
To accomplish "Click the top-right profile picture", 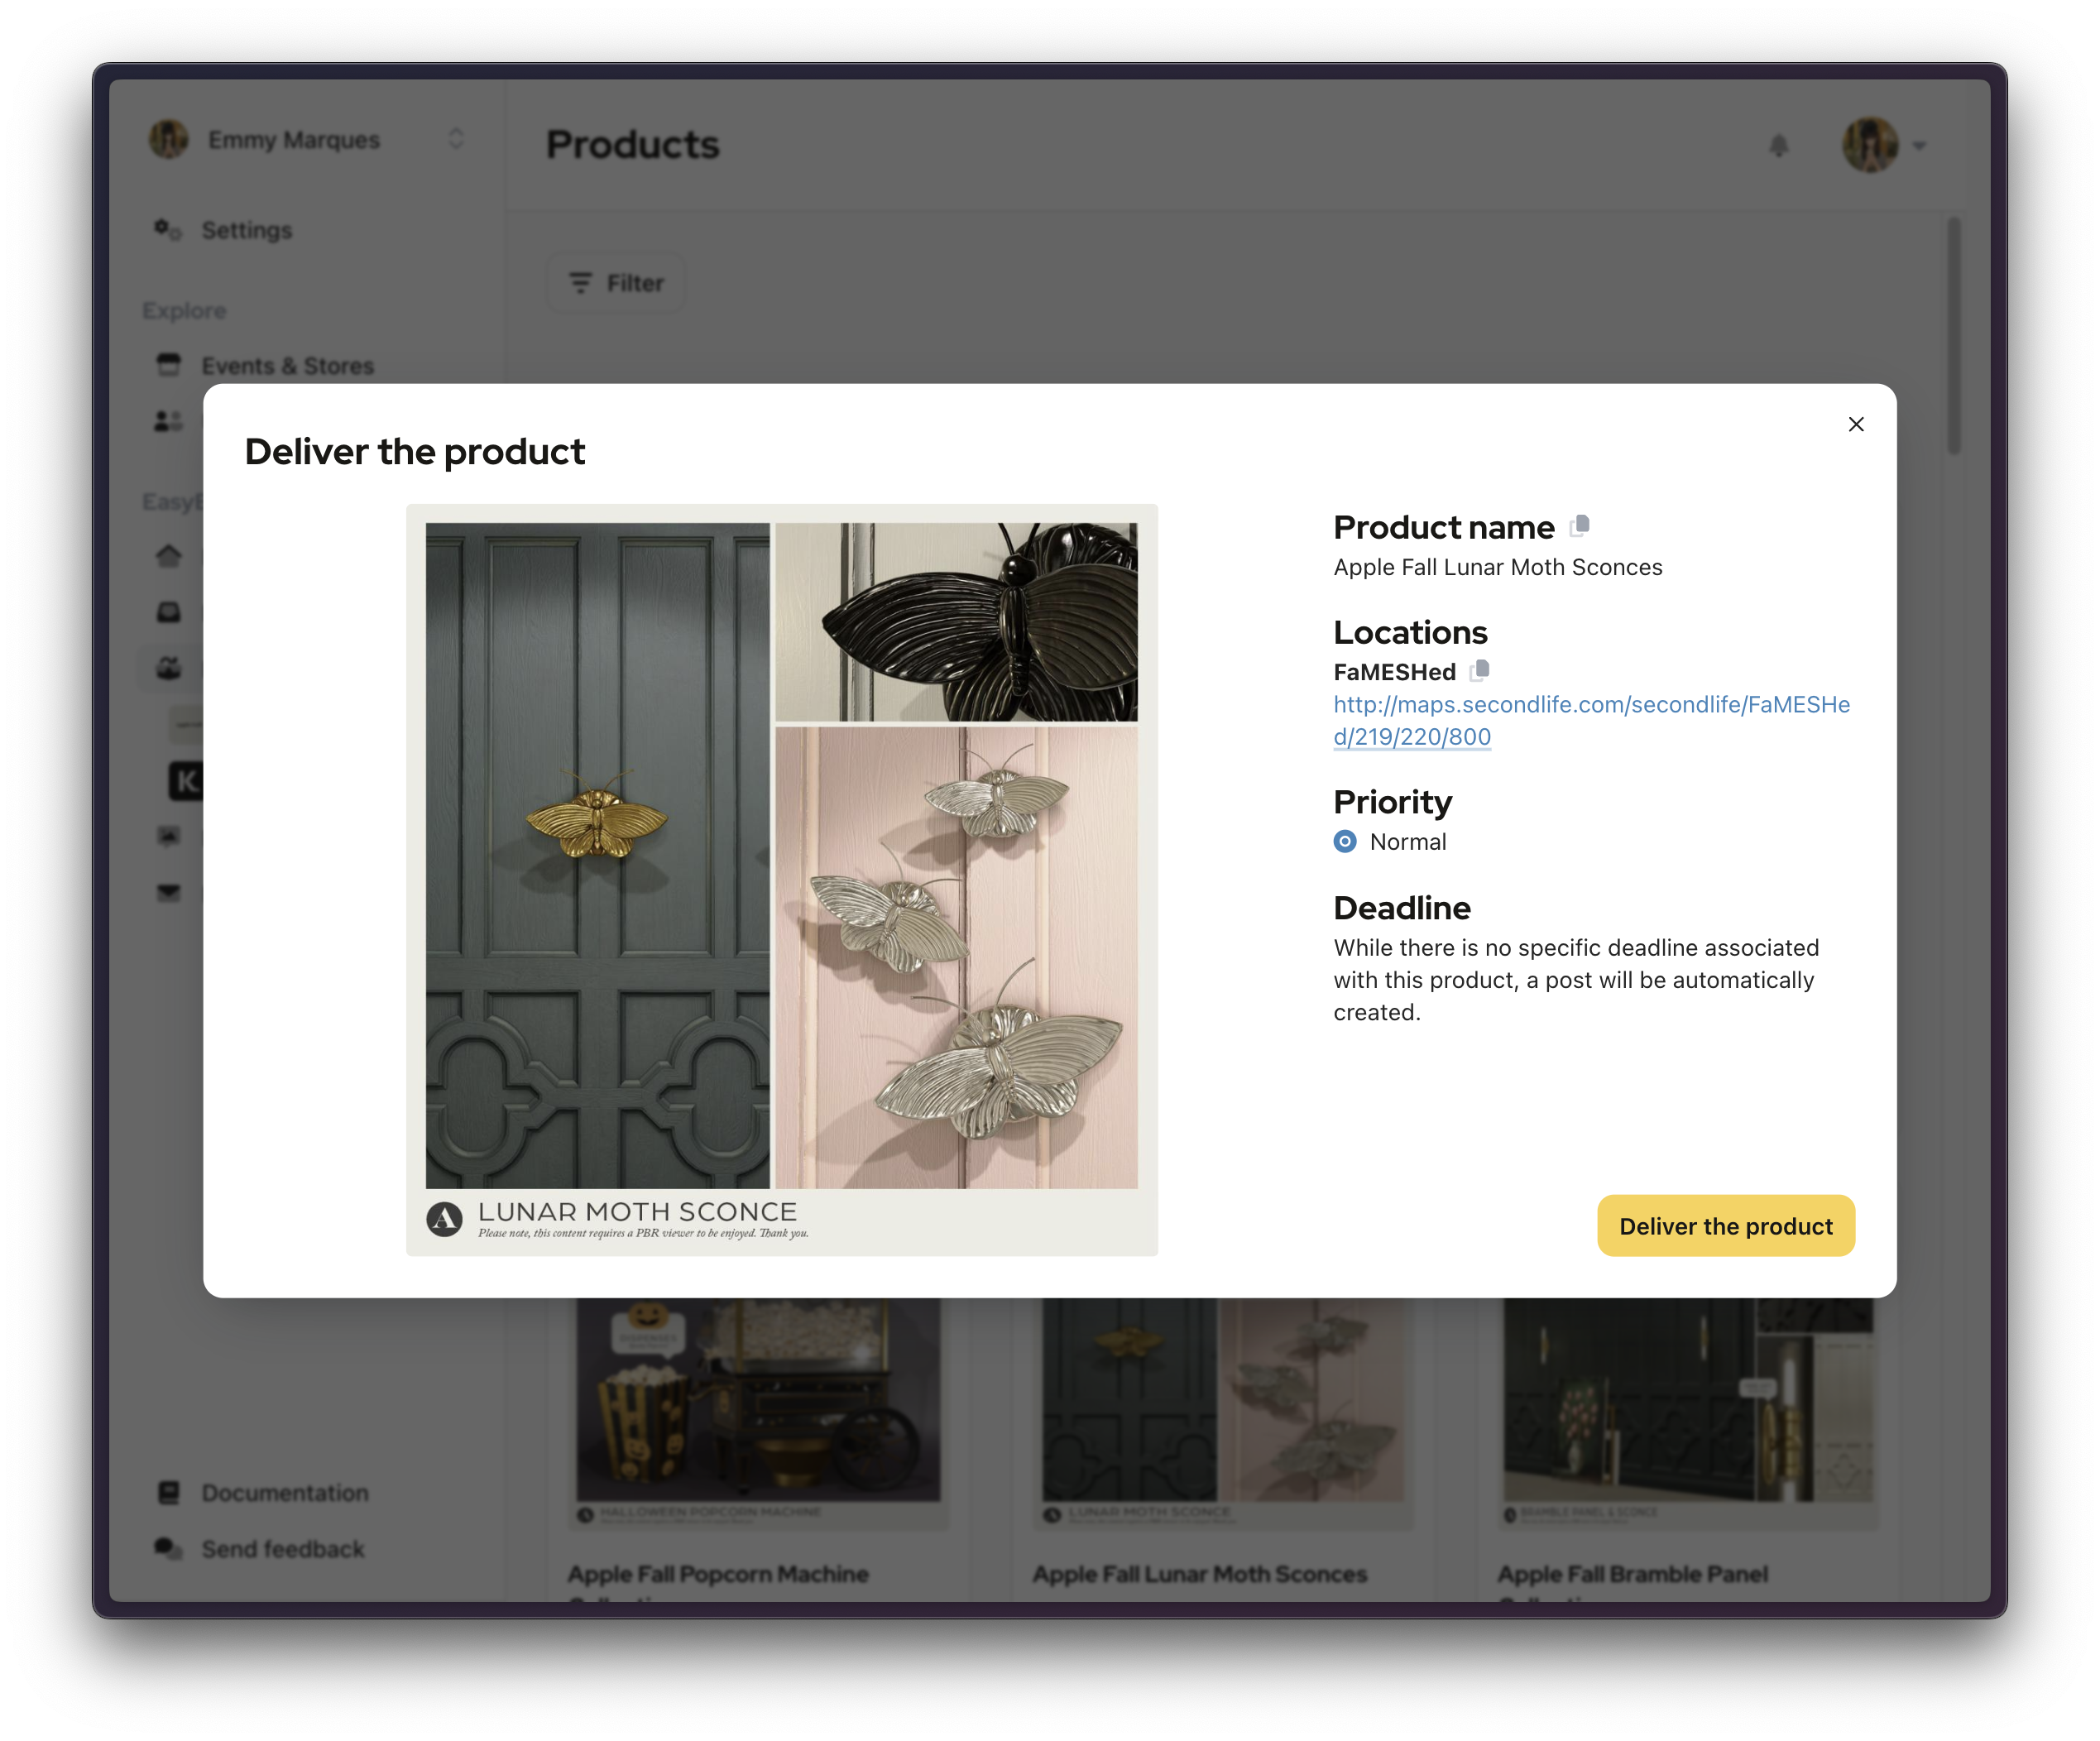I will click(1869, 146).
